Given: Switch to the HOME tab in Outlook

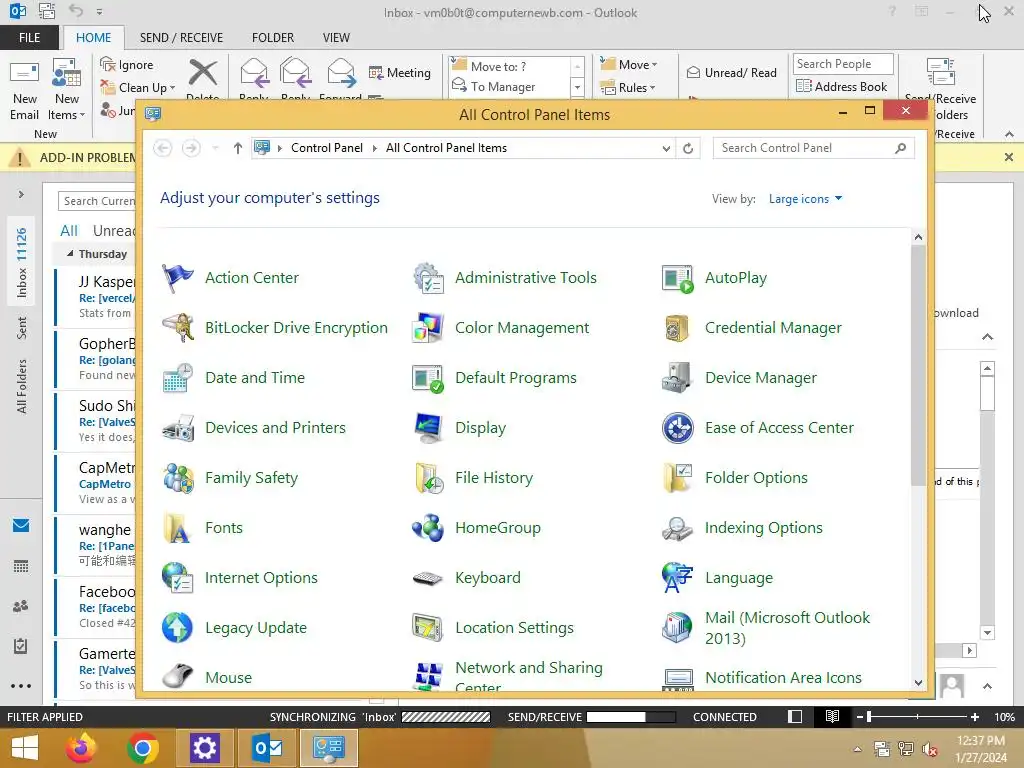Looking at the screenshot, I should tap(93, 38).
